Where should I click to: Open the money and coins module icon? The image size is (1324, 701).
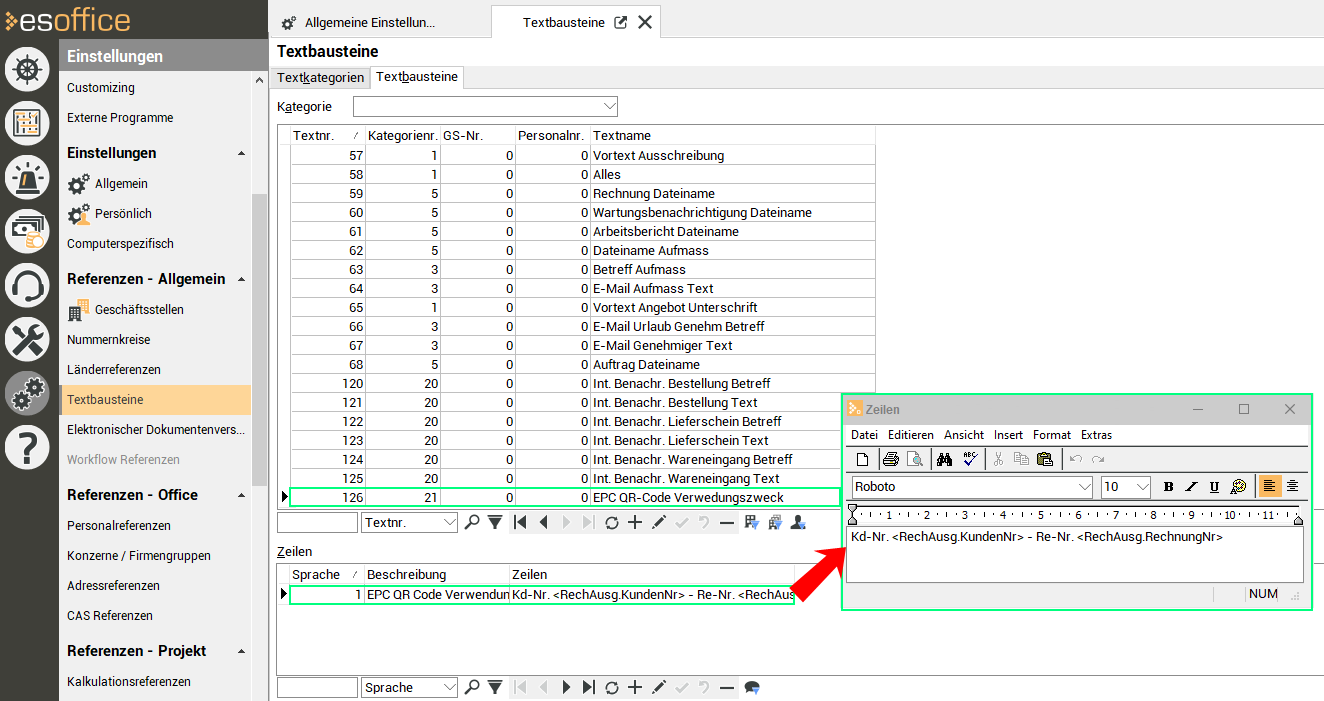coord(27,231)
